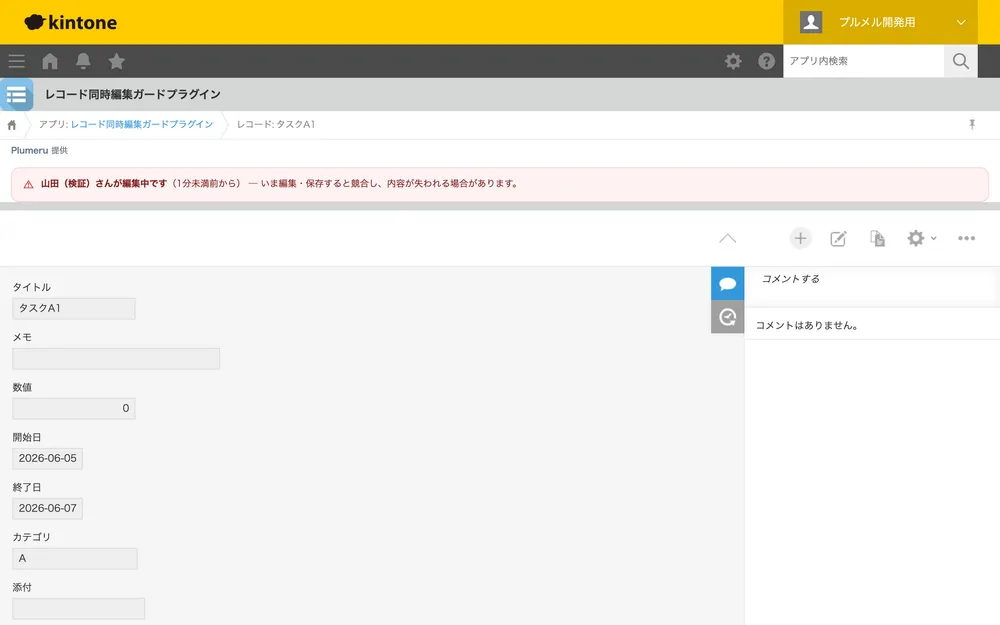Open app settings gear dropdown
Screen dimensions: 1000x625
(922, 239)
